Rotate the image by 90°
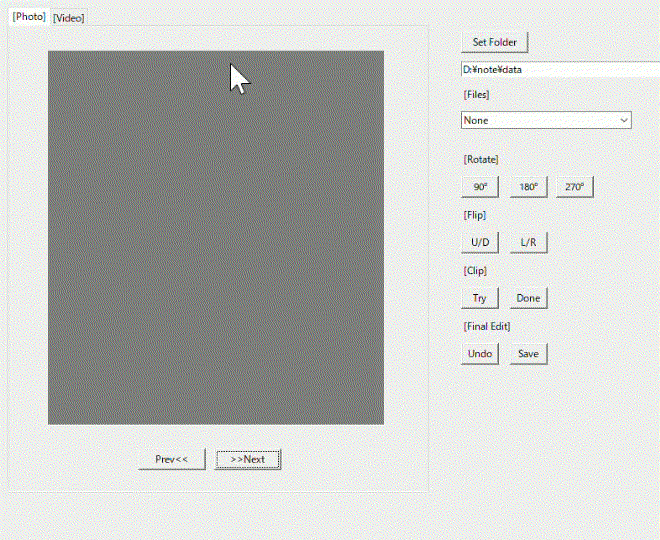 coord(480,187)
